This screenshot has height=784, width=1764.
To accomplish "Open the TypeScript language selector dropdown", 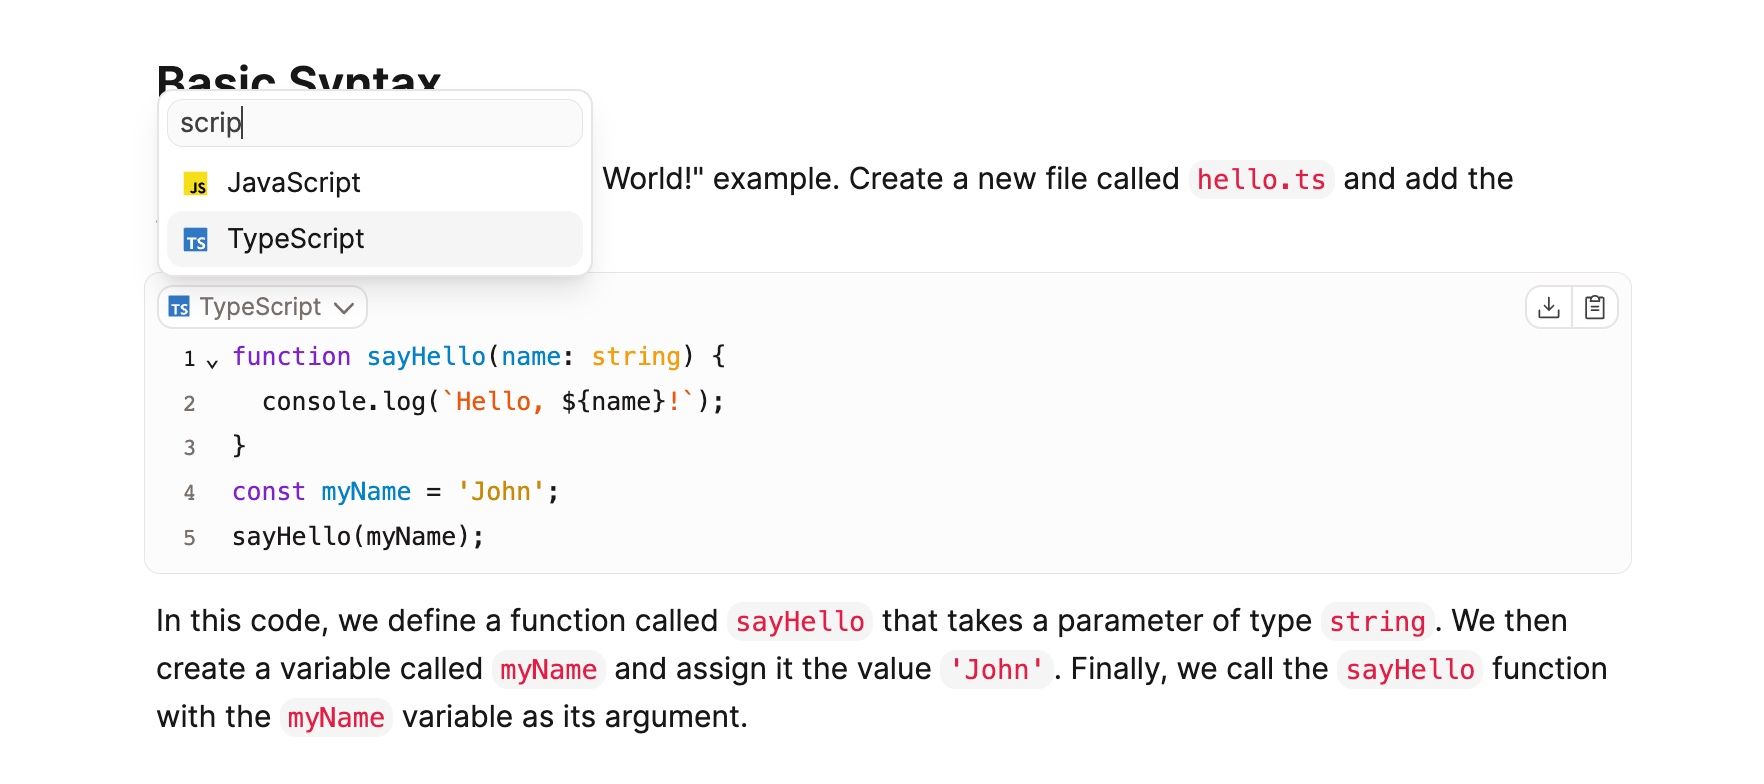I will (x=262, y=307).
